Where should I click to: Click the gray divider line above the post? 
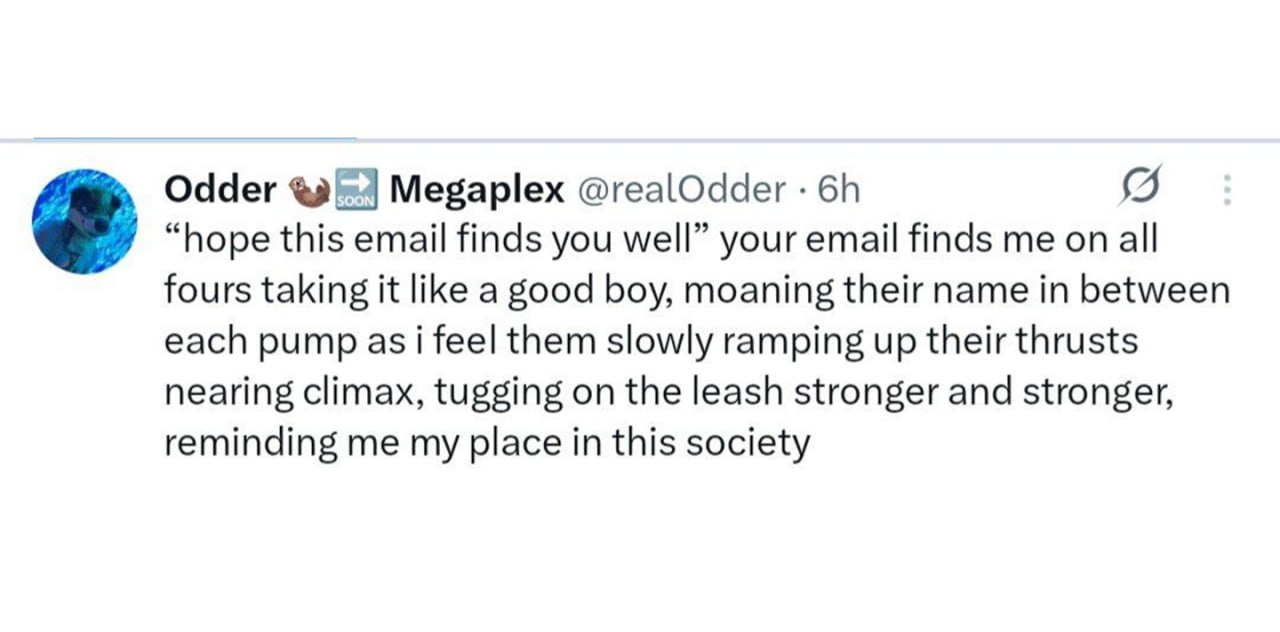tap(700, 141)
